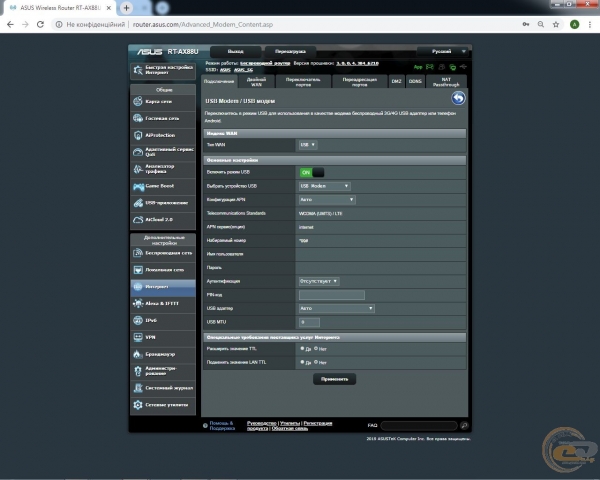Click the FAQ search magnifier icon

pos(464,425)
